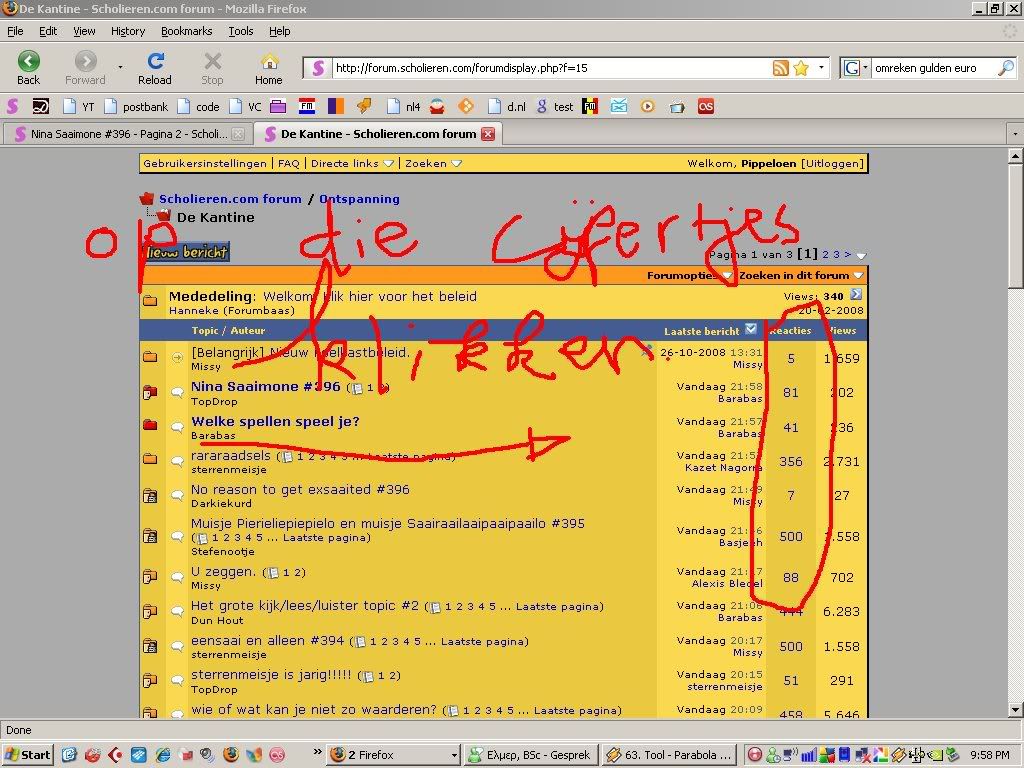1024x768 pixels.
Task: Open page 2 of 'sterrenmeisje is jarig!!!!!'
Action: [392, 675]
